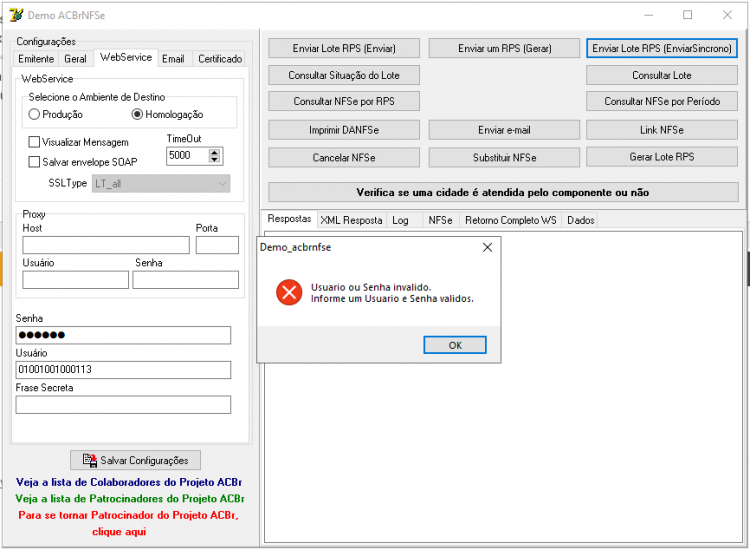This screenshot has width=750, height=550.
Task: Click the masked Senha password field
Action: [123, 335]
